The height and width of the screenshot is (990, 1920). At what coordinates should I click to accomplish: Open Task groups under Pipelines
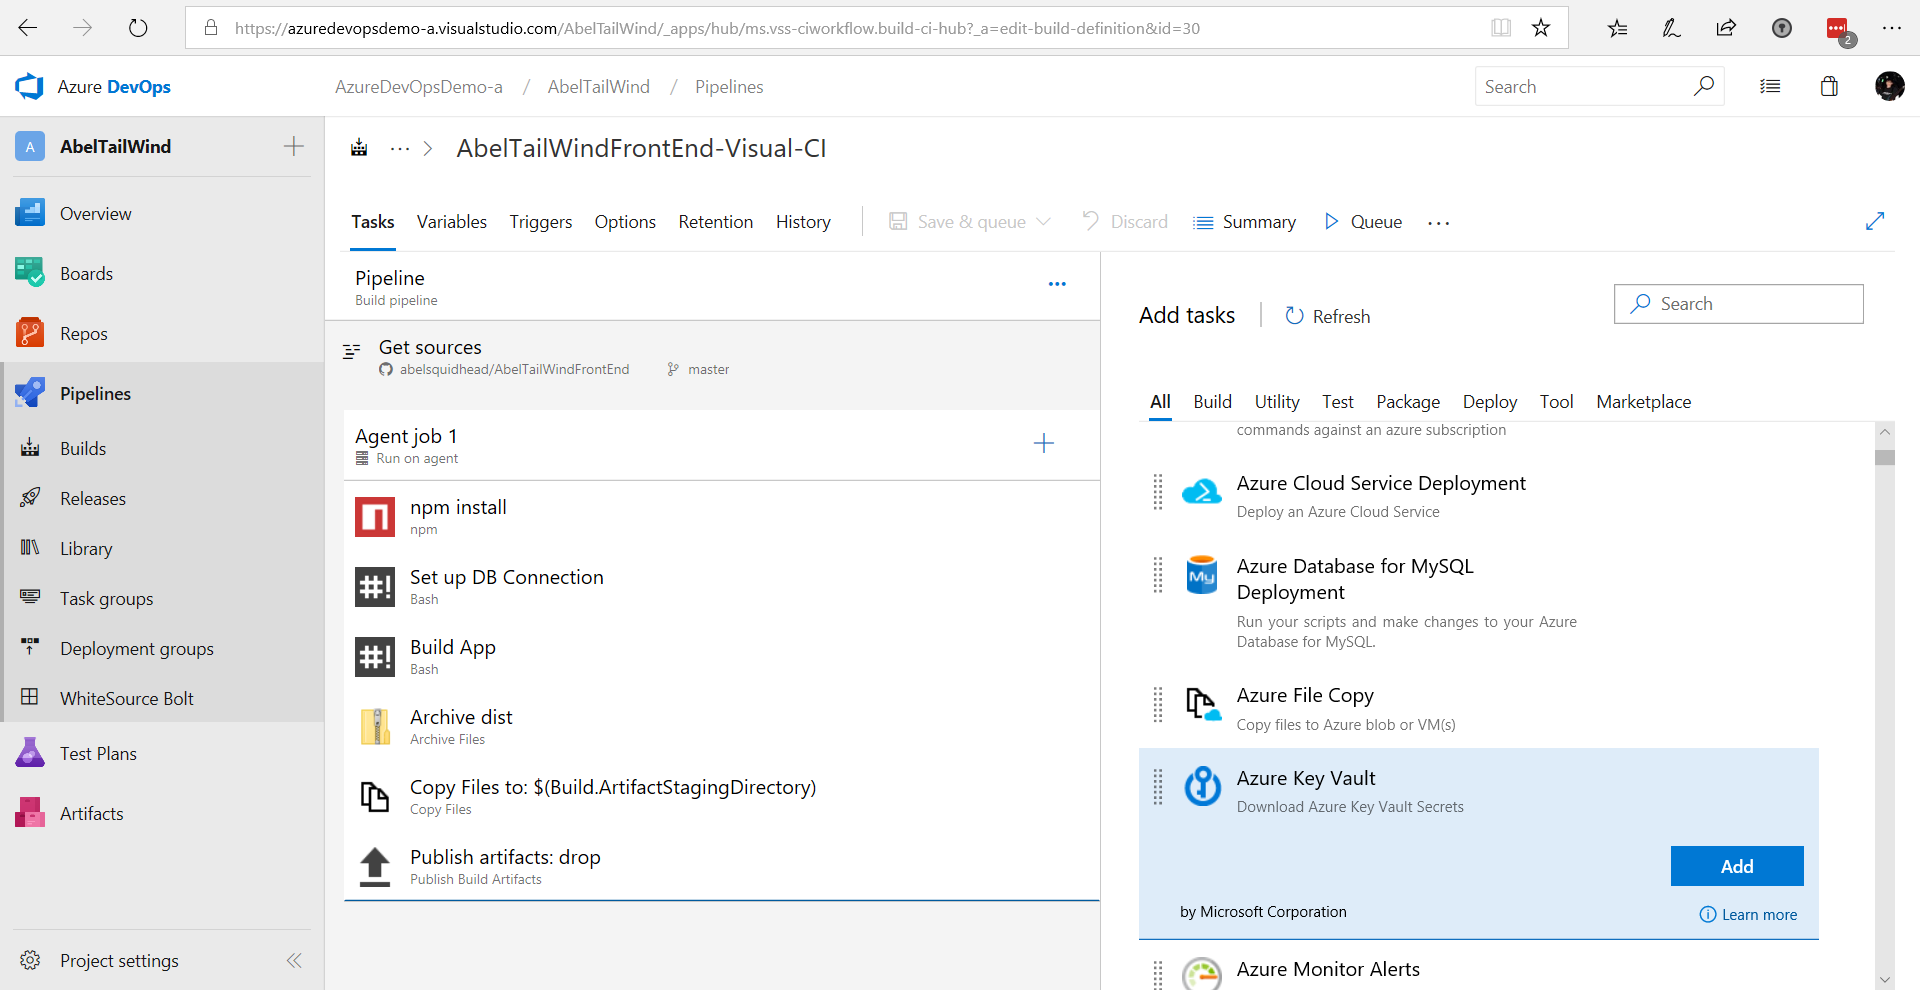coord(107,599)
